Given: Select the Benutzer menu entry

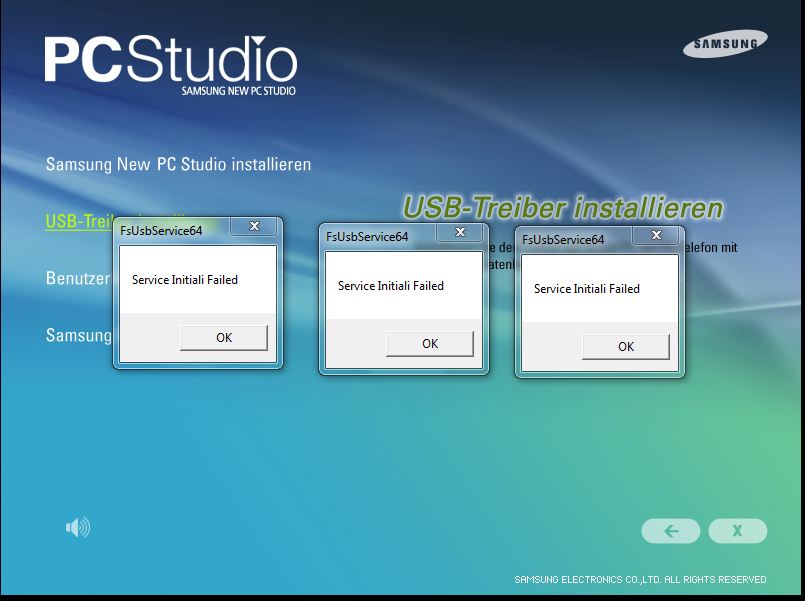Looking at the screenshot, I should [78, 278].
